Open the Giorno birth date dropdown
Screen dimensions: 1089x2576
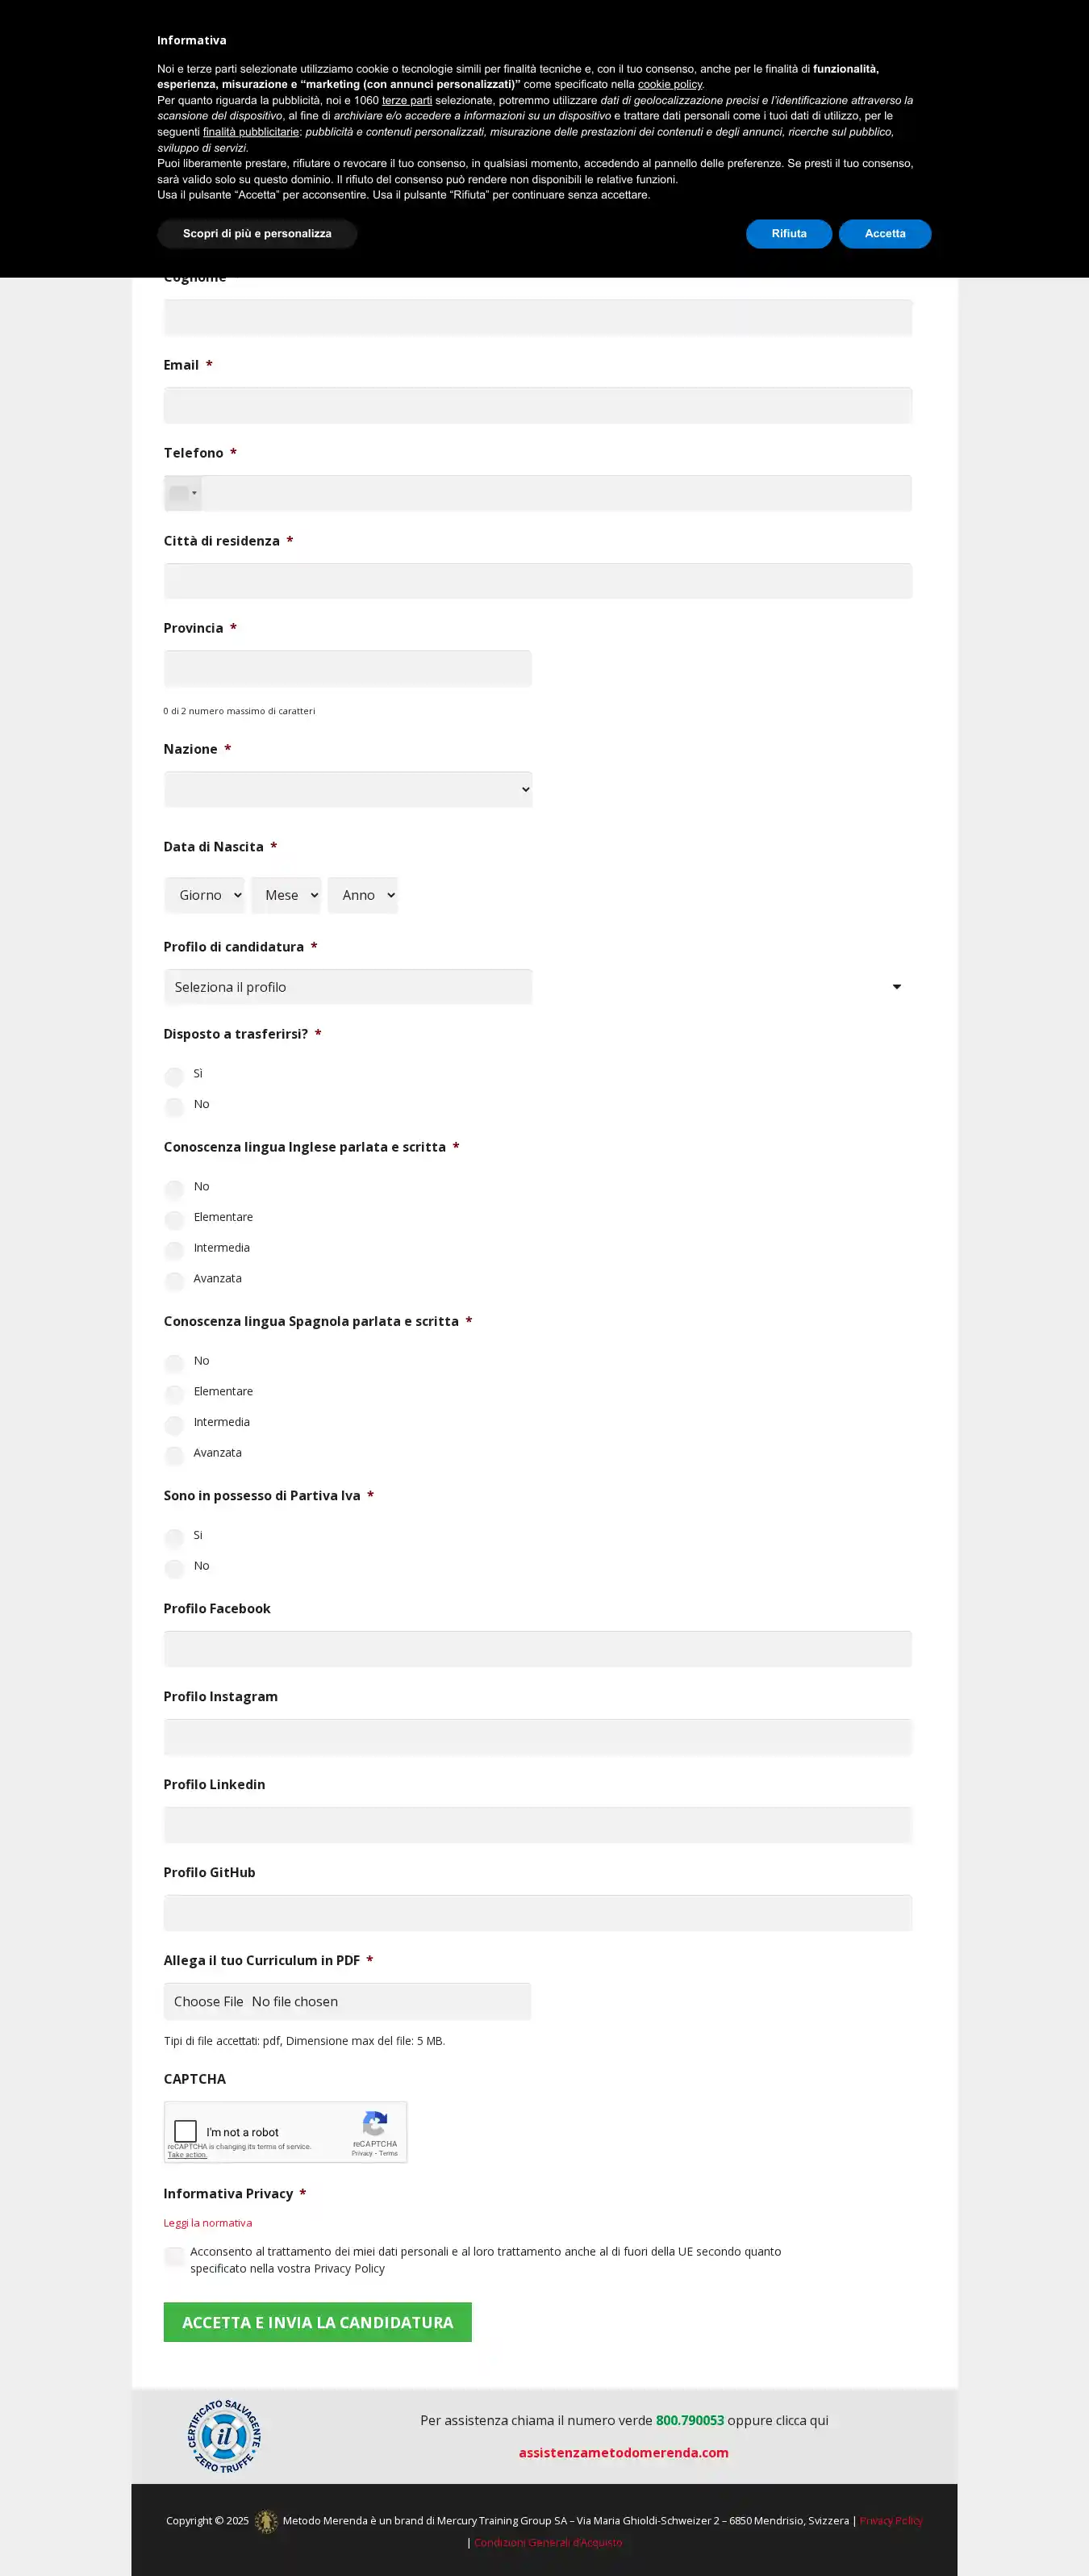[x=205, y=895]
